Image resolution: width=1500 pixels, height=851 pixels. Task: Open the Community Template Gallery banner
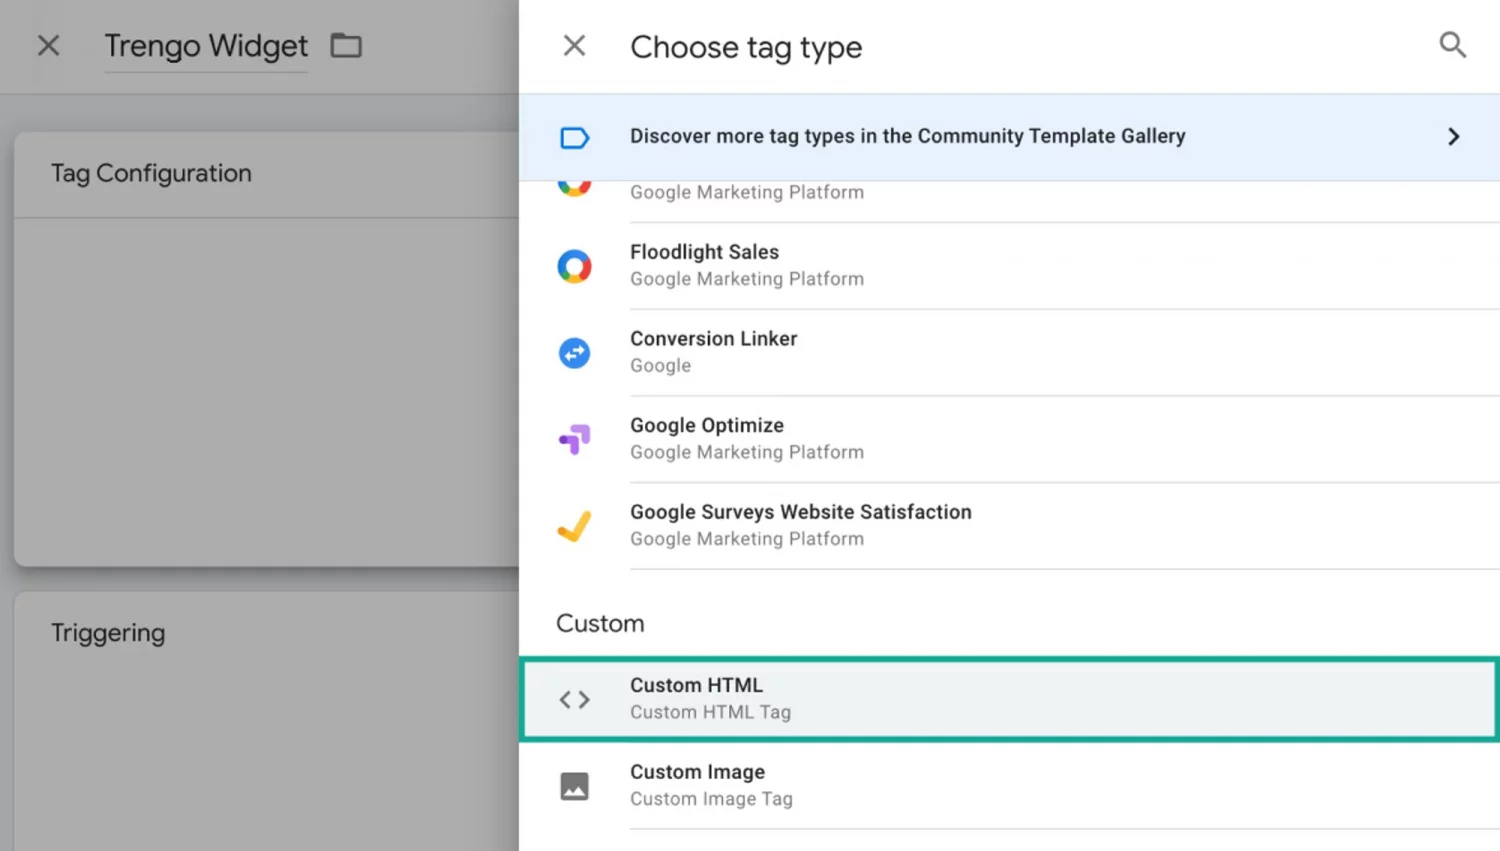(x=907, y=136)
